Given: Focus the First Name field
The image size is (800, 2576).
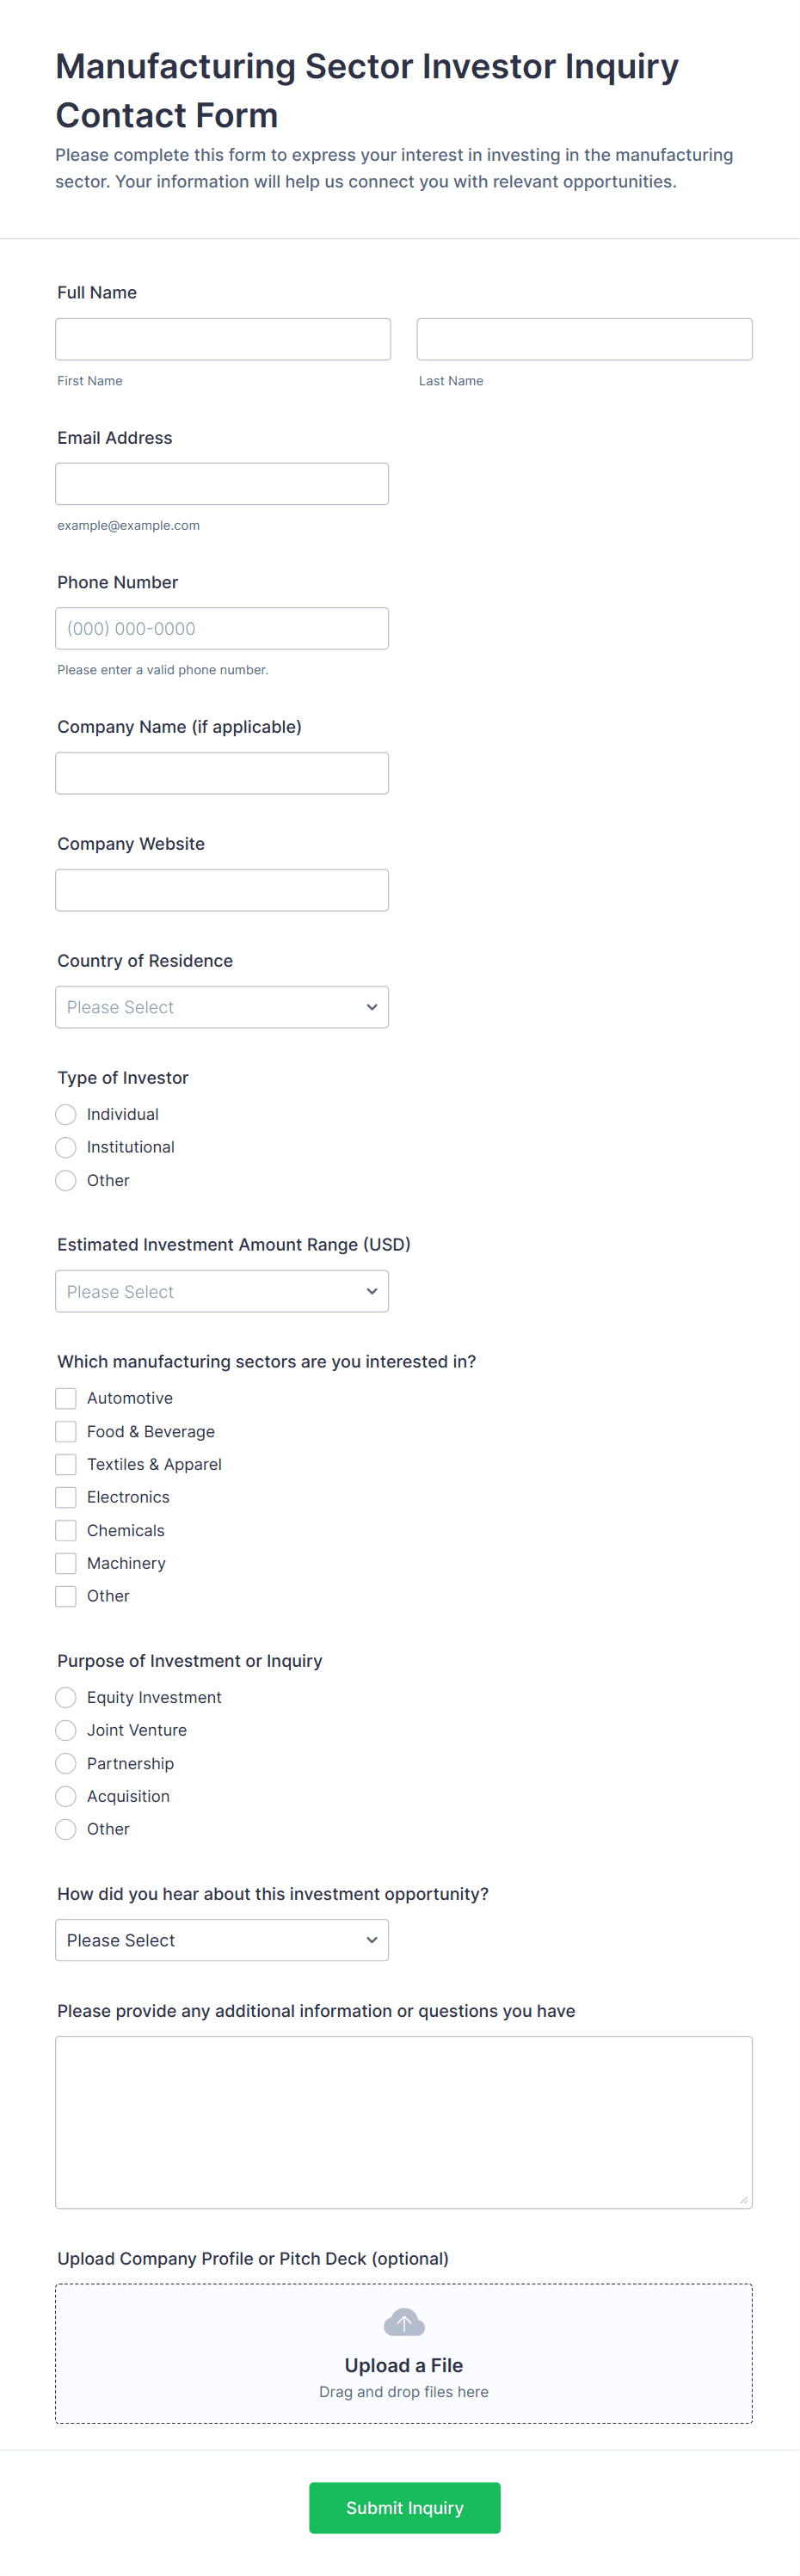Looking at the screenshot, I should (223, 339).
